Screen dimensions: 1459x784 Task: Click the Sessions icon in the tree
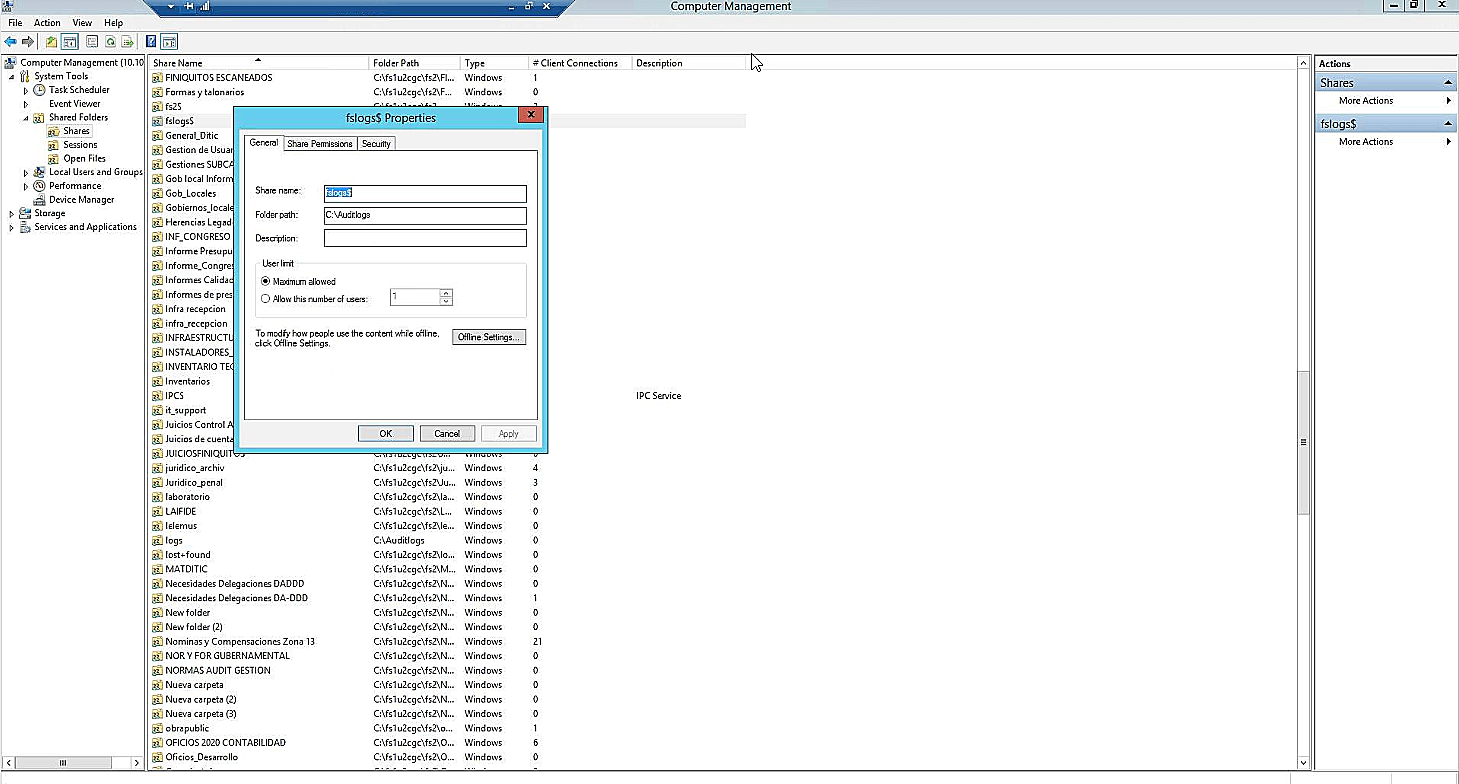tap(55, 145)
